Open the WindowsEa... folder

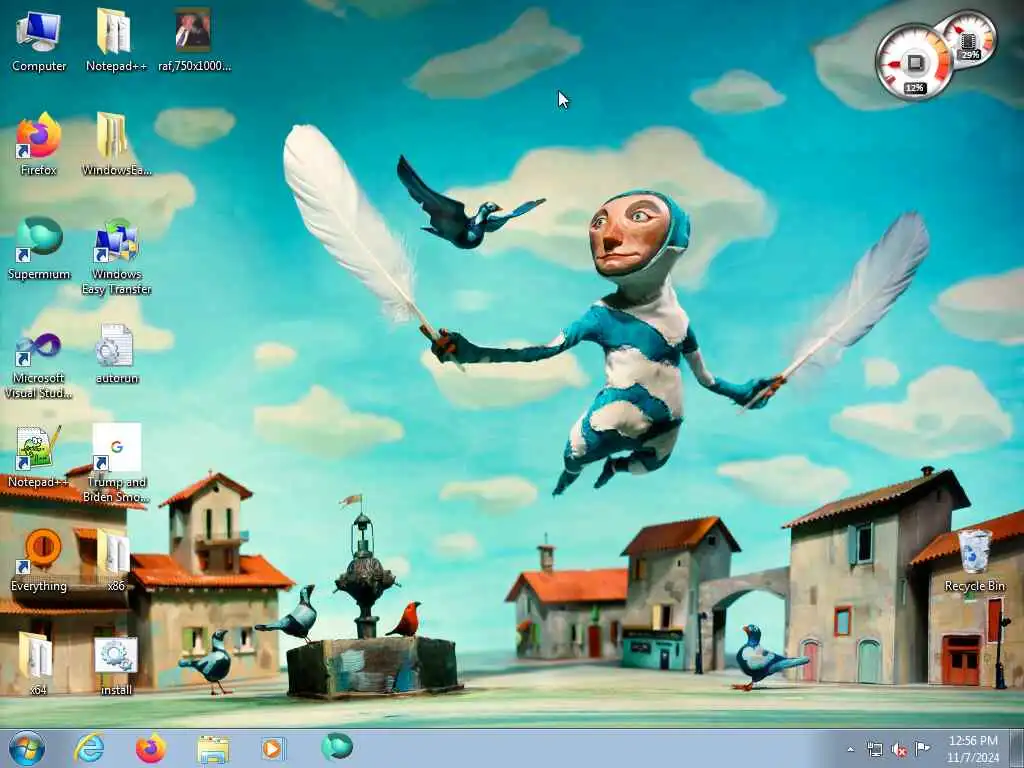116,144
